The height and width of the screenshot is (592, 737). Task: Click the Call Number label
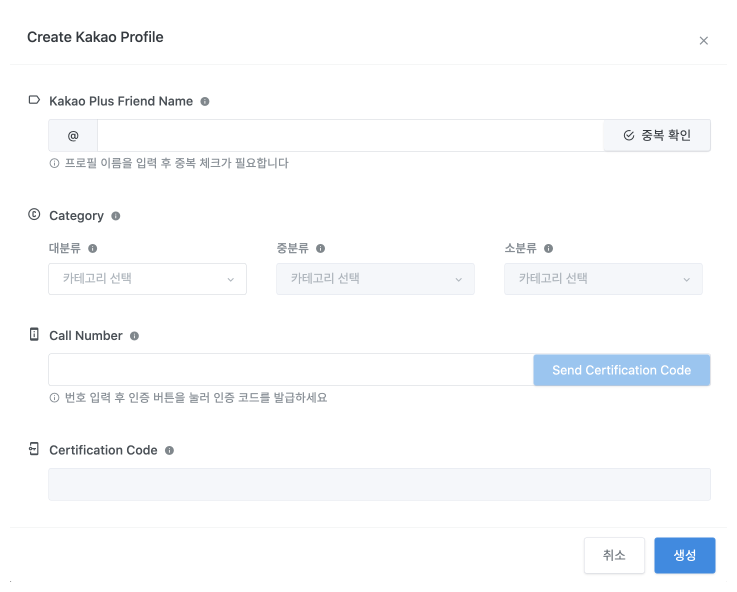tap(86, 336)
